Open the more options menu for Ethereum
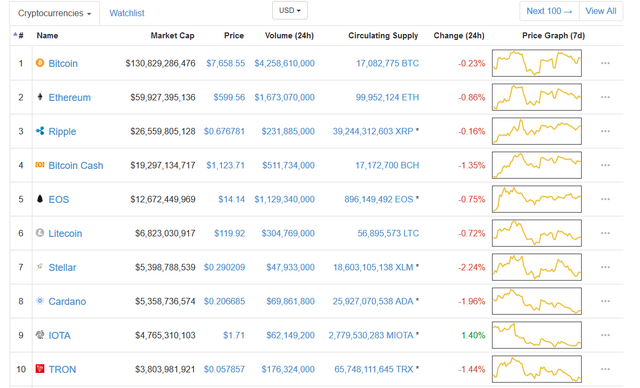The width and height of the screenshot is (640, 388). 605,97
